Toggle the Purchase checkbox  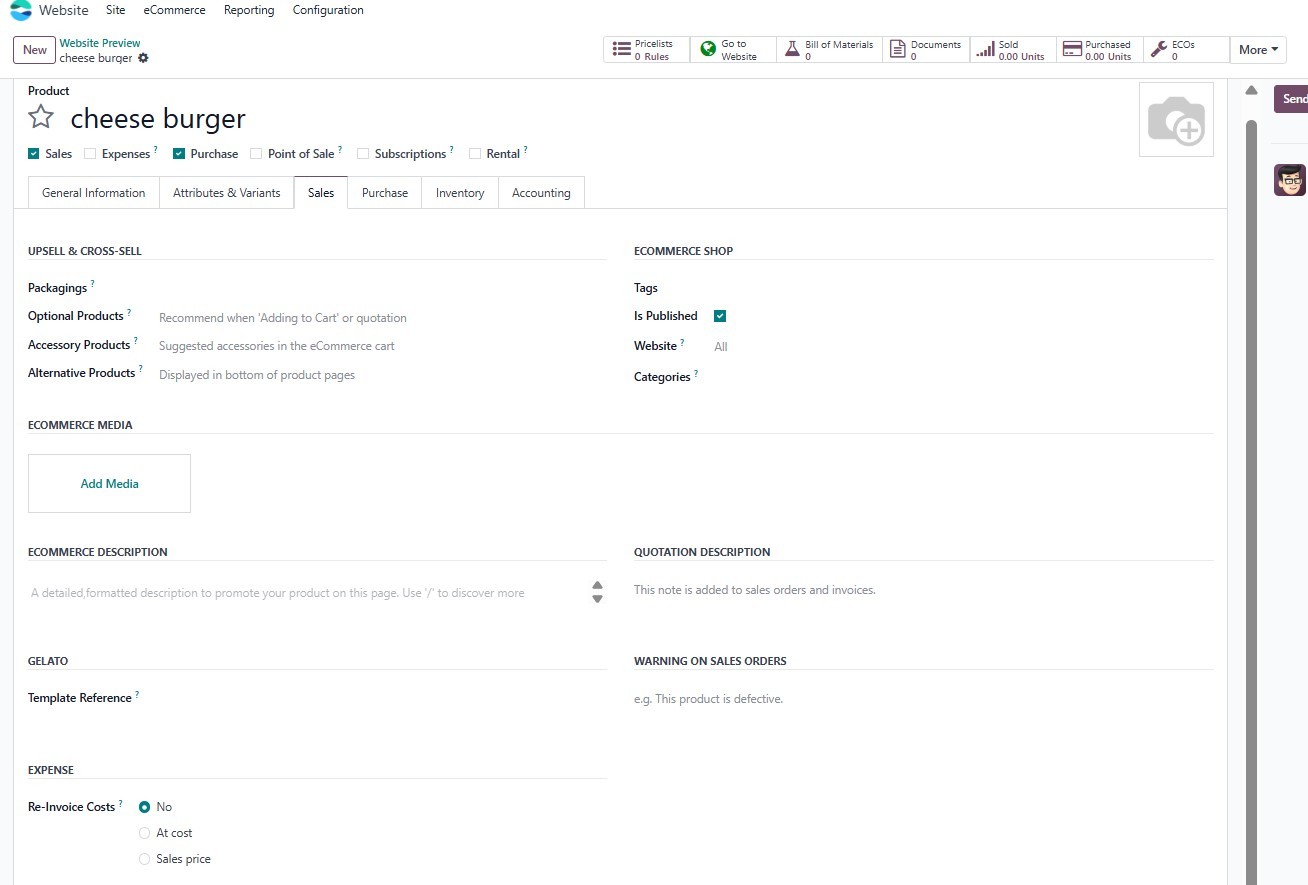(x=179, y=154)
